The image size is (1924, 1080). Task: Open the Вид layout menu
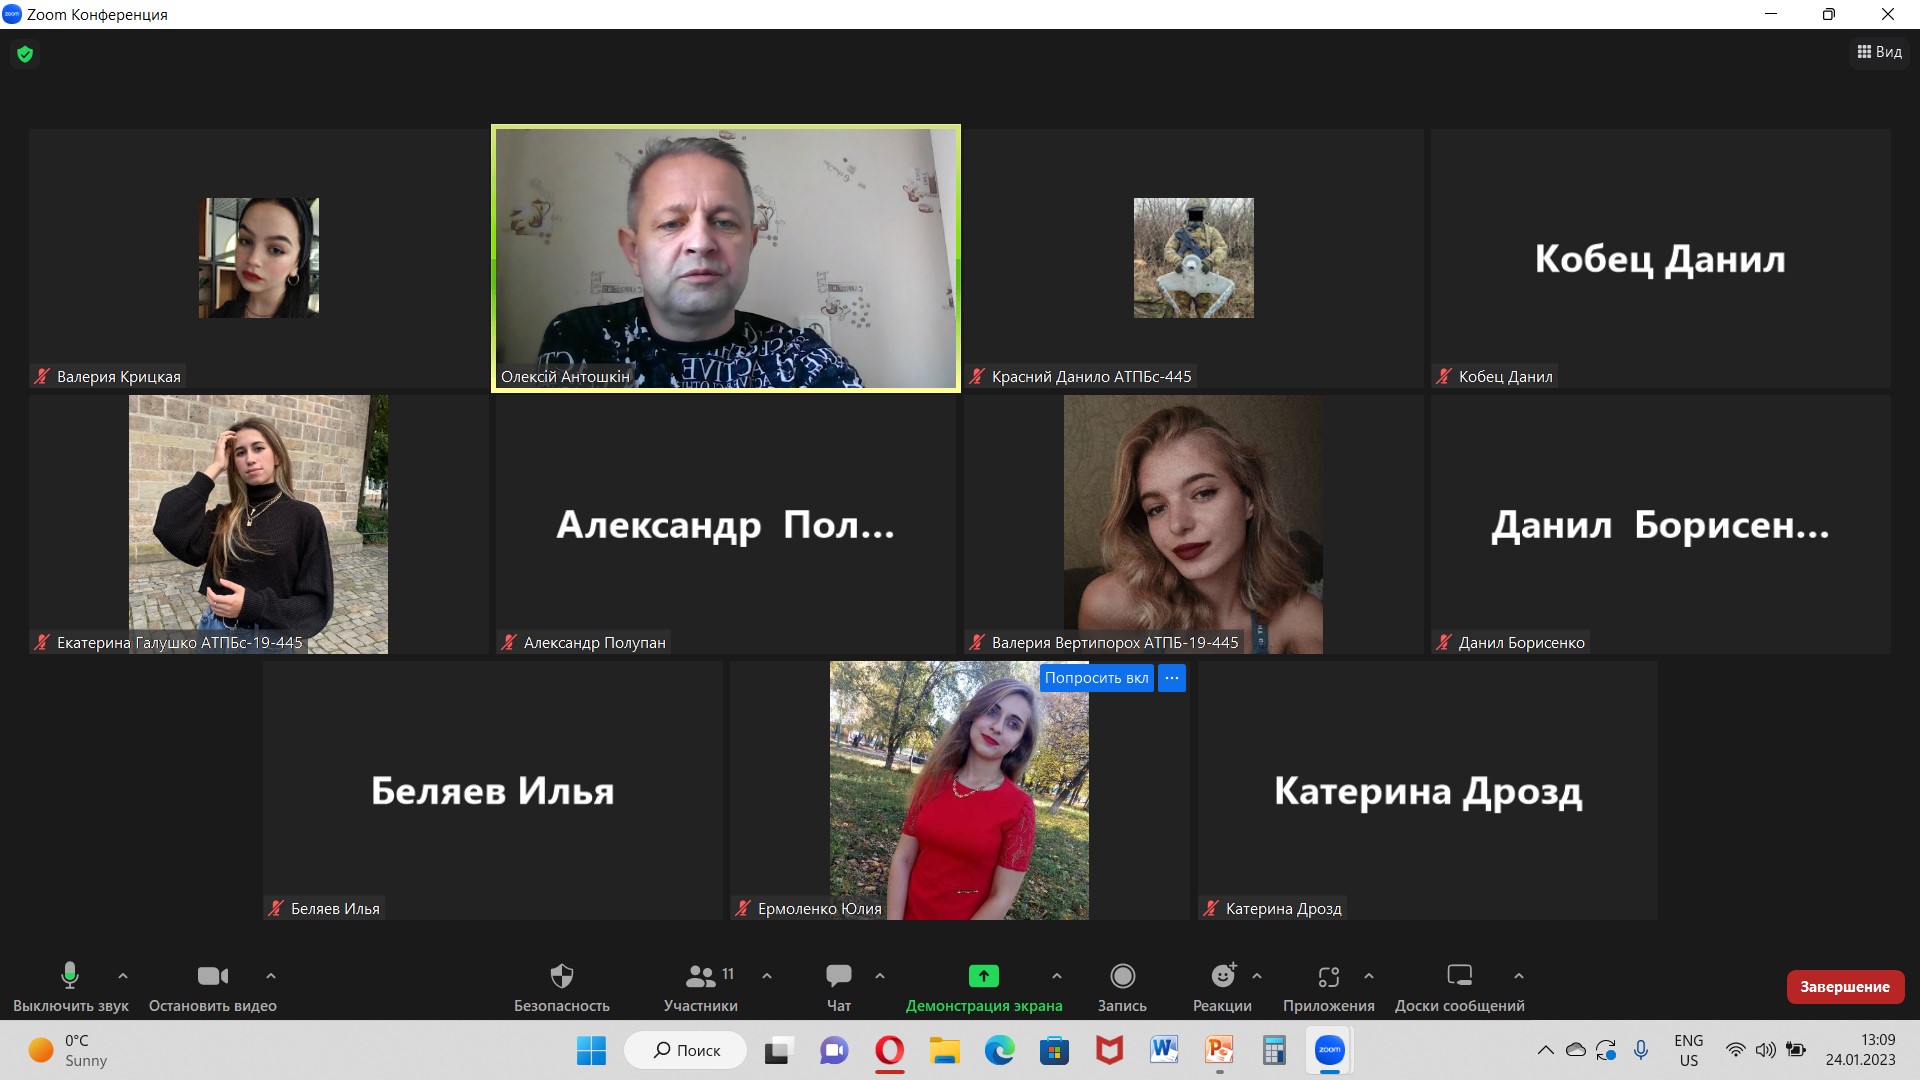[x=1879, y=52]
